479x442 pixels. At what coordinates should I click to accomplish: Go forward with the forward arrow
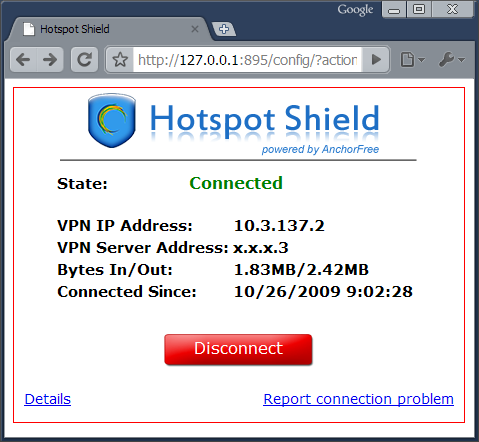50,60
